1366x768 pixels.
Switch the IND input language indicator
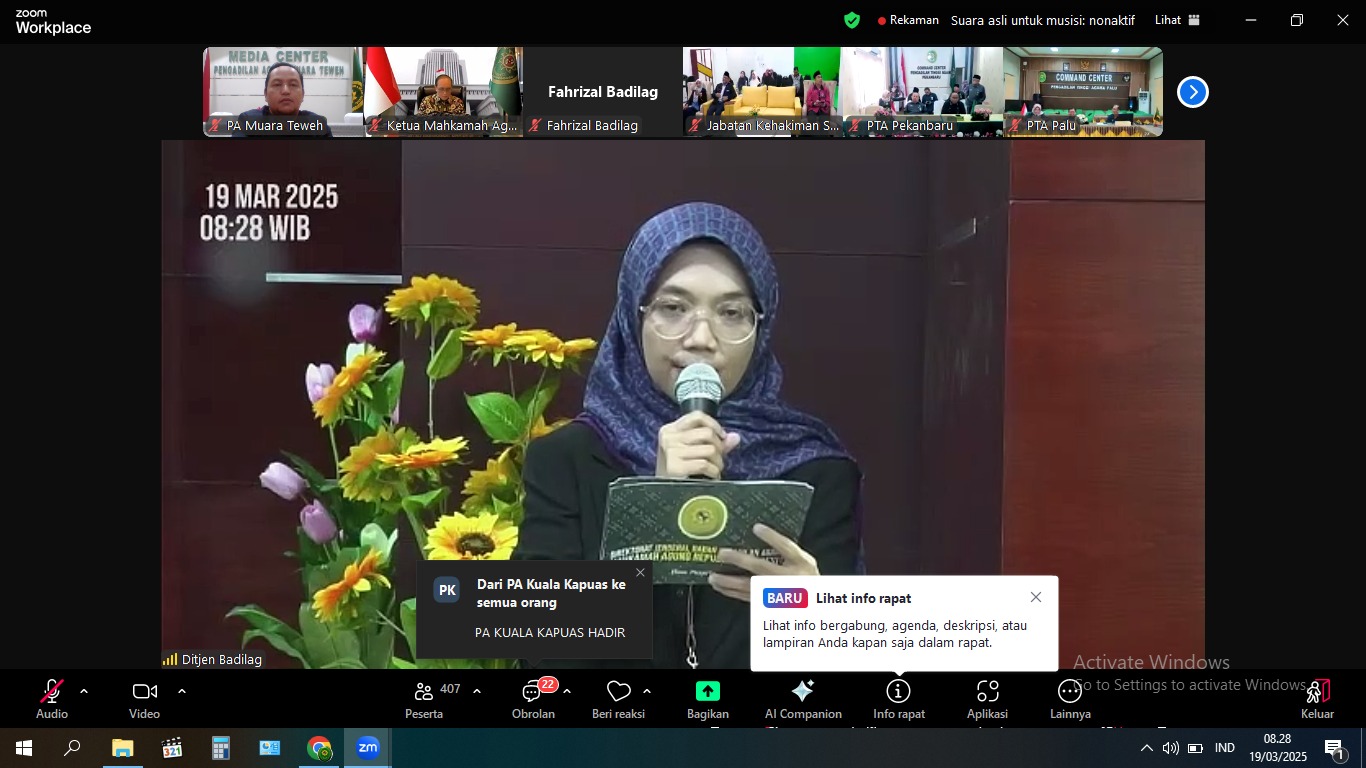click(x=1225, y=748)
